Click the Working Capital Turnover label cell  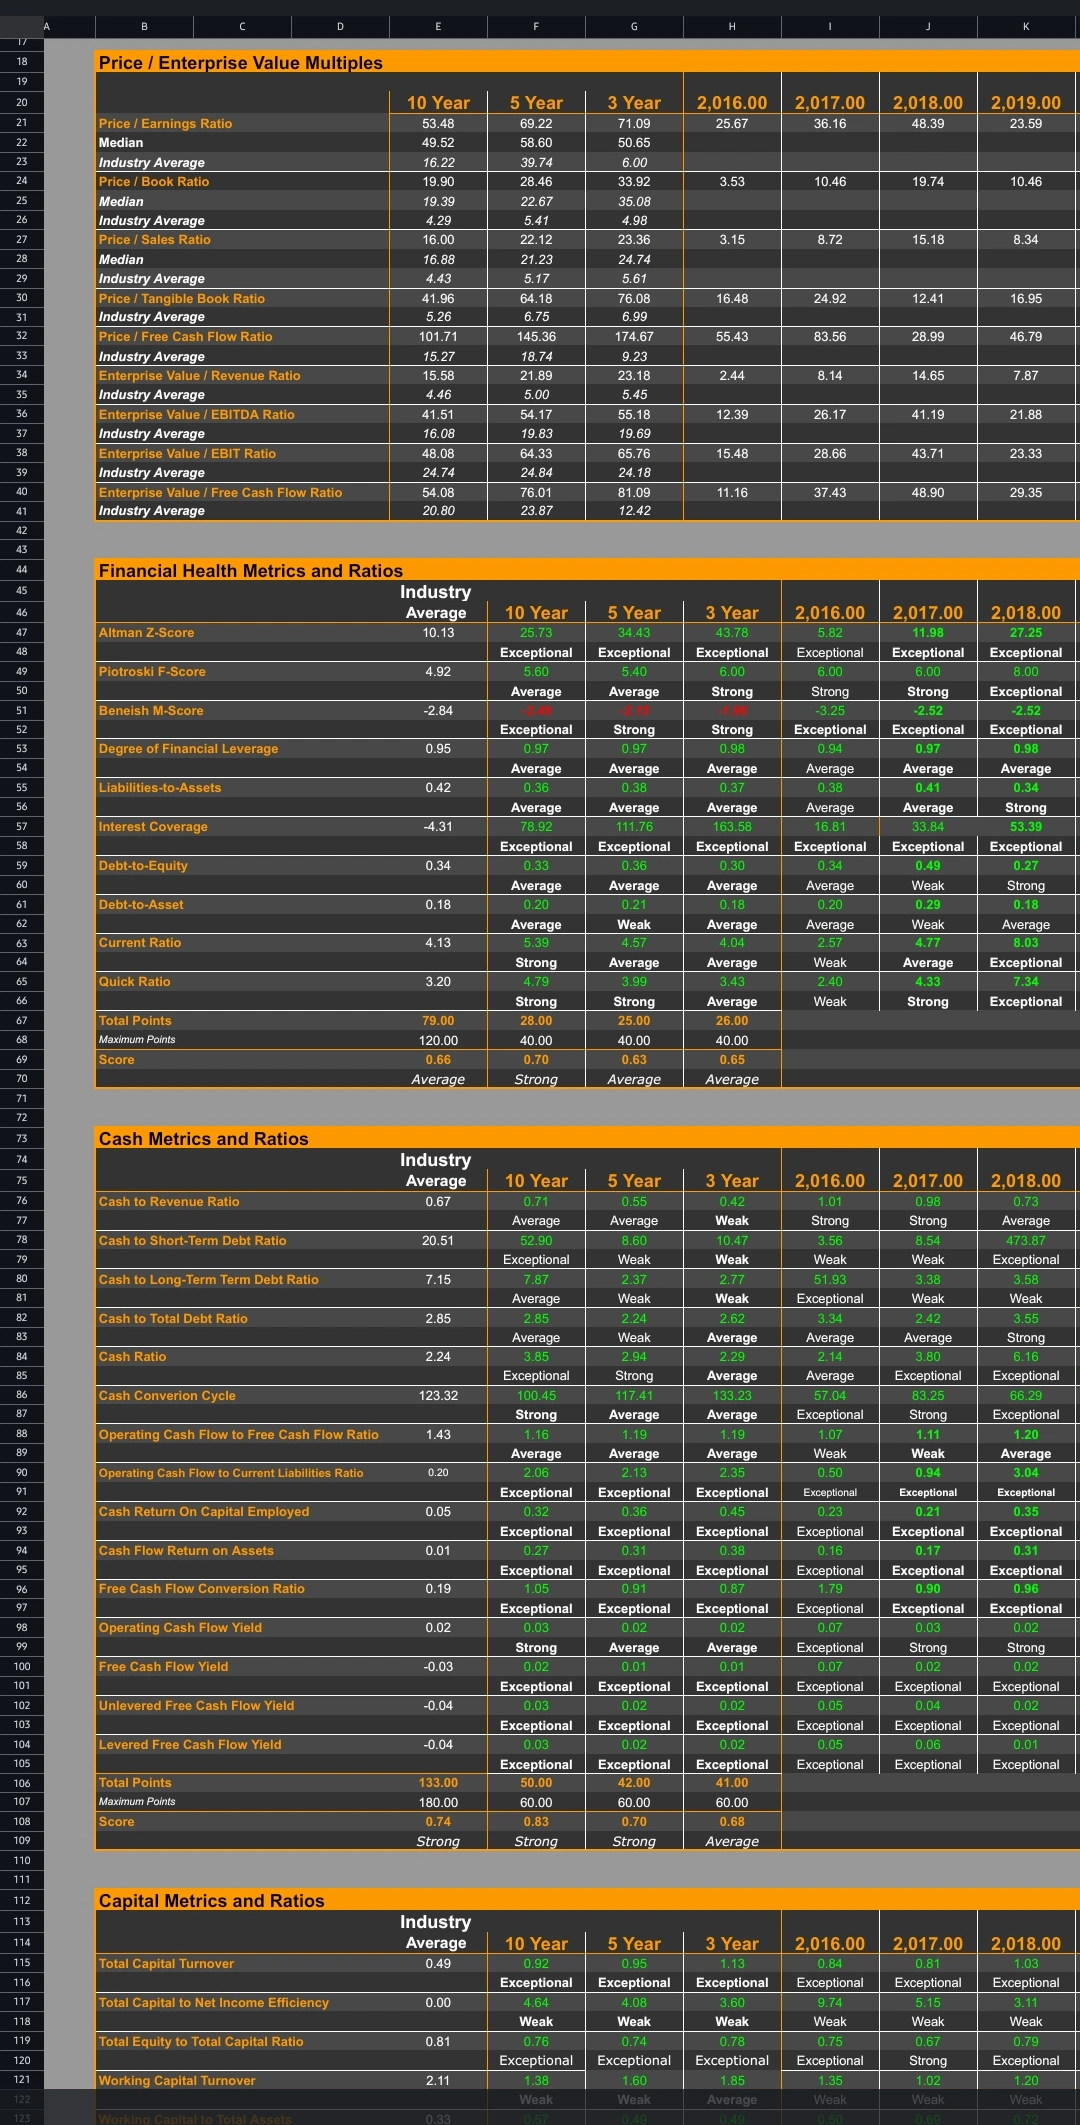pyautogui.click(x=177, y=2081)
